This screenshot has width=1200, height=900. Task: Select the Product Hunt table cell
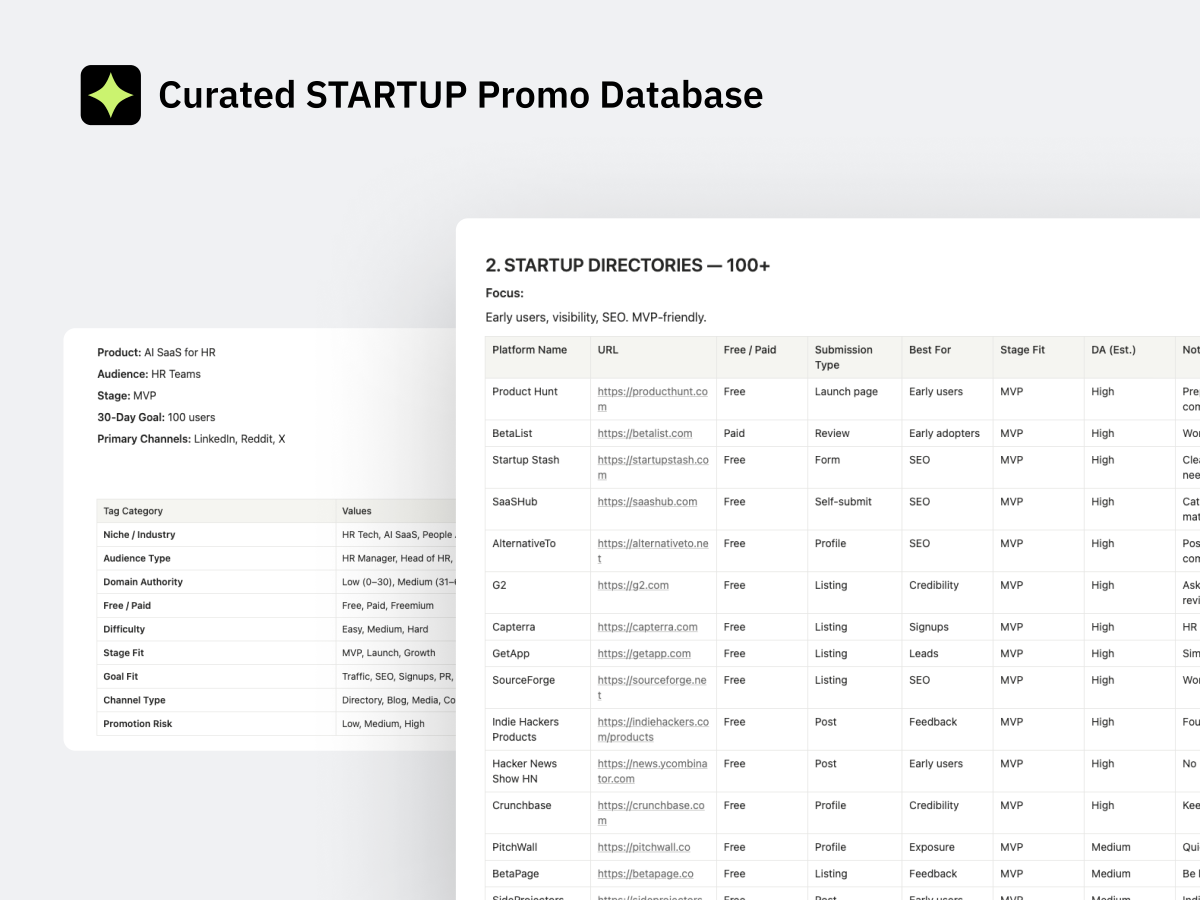point(525,392)
